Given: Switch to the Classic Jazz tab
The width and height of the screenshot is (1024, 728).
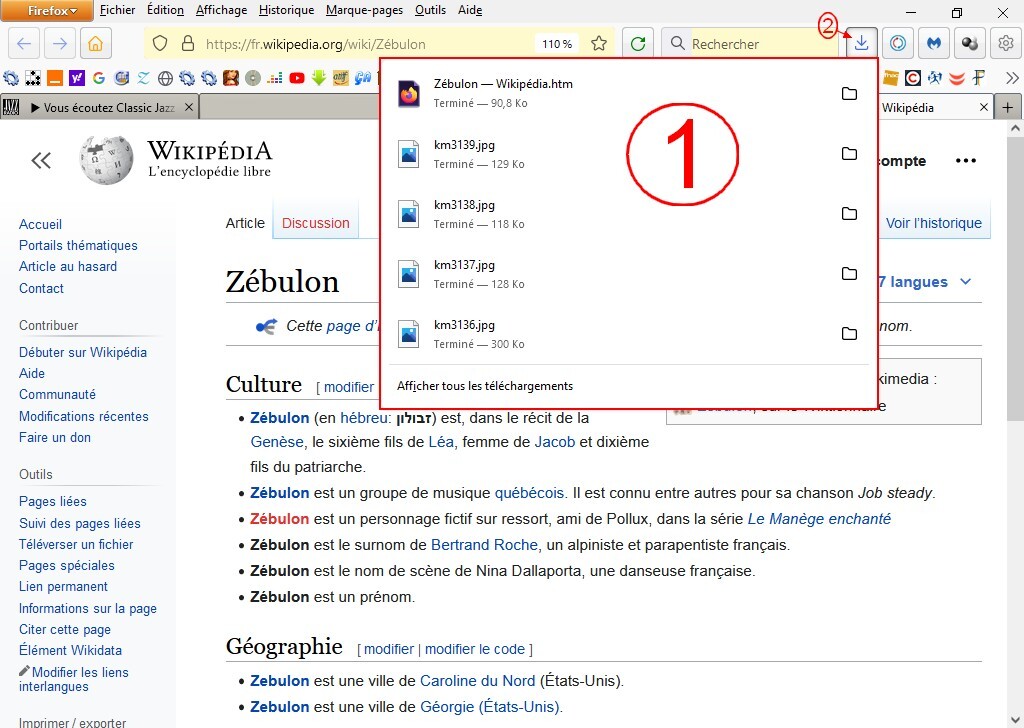Looking at the screenshot, I should [x=98, y=107].
